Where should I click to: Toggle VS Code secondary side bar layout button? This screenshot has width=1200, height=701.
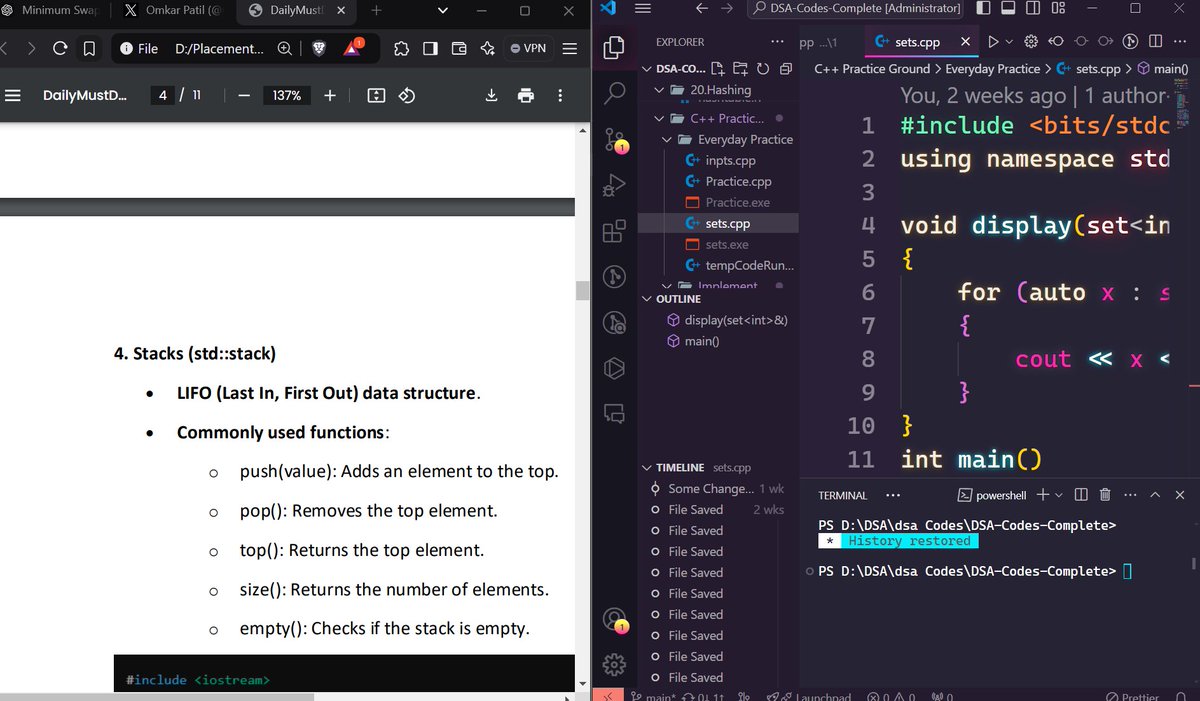tap(1033, 8)
